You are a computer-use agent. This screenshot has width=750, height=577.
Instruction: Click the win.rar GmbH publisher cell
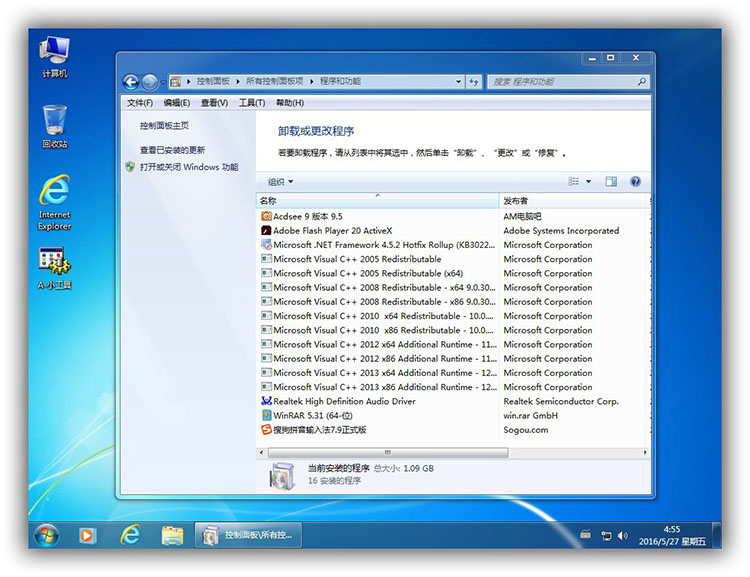pos(530,415)
